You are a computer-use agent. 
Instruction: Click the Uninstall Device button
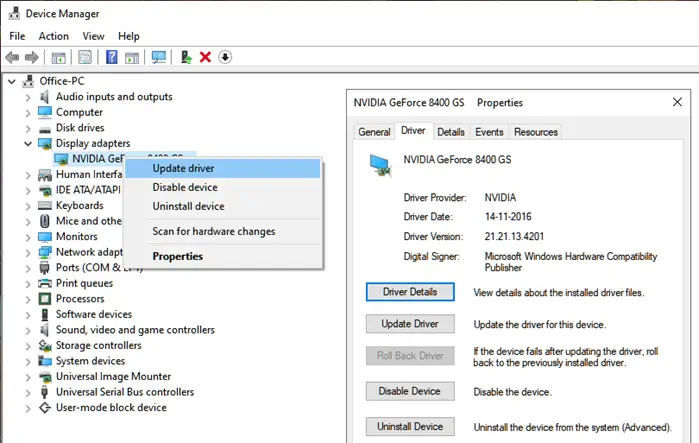410,427
